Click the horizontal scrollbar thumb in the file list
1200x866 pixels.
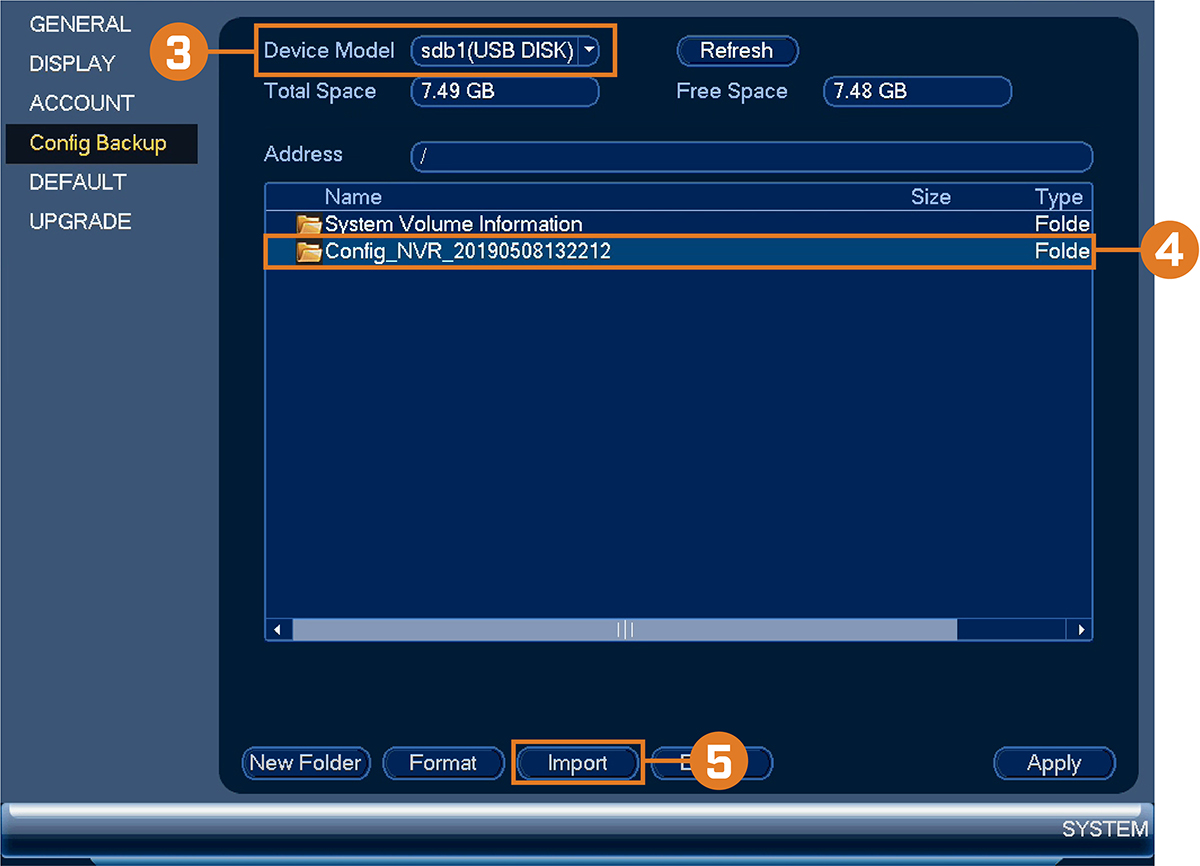(625, 630)
